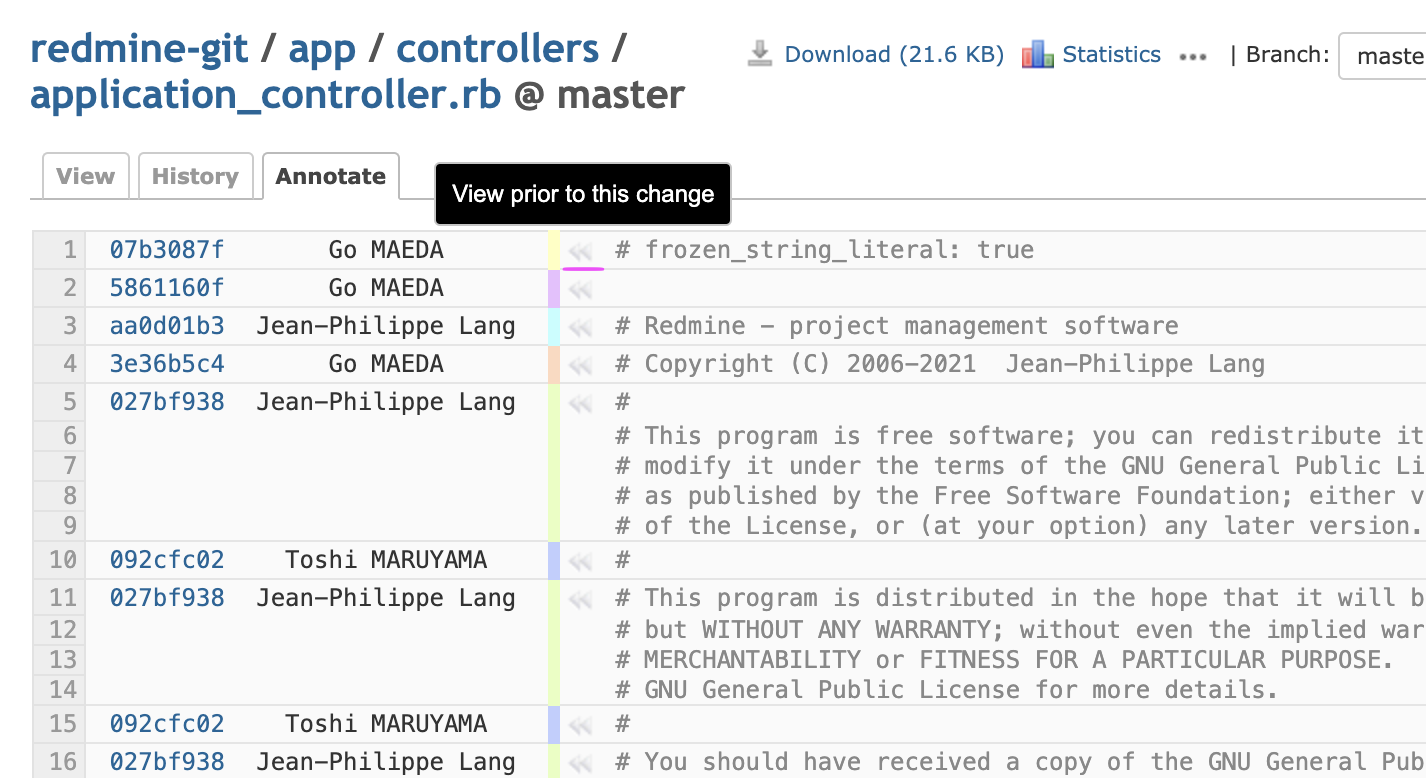Click the prior-change arrows on line 10
The width and height of the screenshot is (1426, 778).
coord(581,561)
